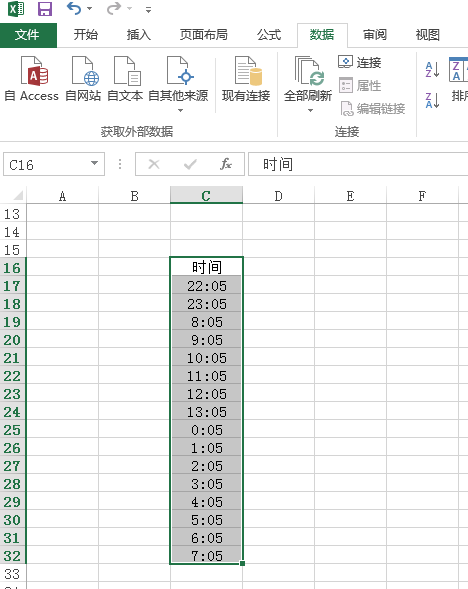
Task: Click the 编辑链接 button
Action: (372, 109)
